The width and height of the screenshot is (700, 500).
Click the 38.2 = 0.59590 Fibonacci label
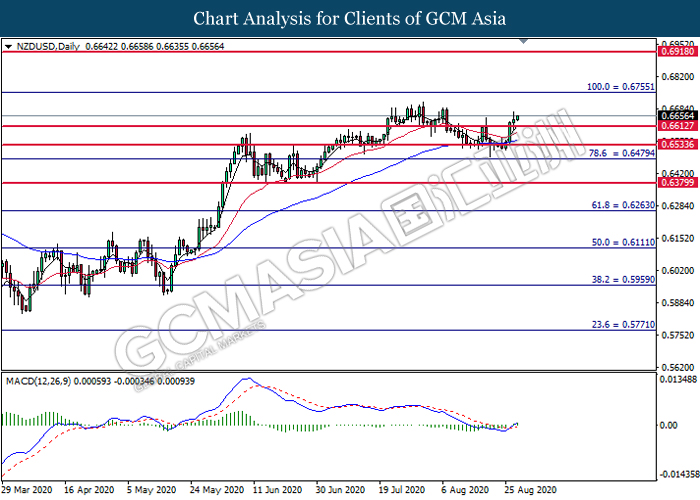point(623,279)
